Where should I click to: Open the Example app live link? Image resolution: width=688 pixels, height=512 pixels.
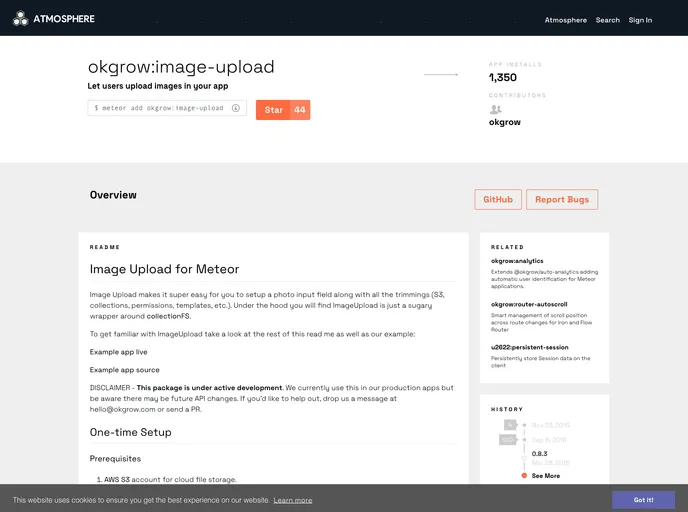pos(118,352)
